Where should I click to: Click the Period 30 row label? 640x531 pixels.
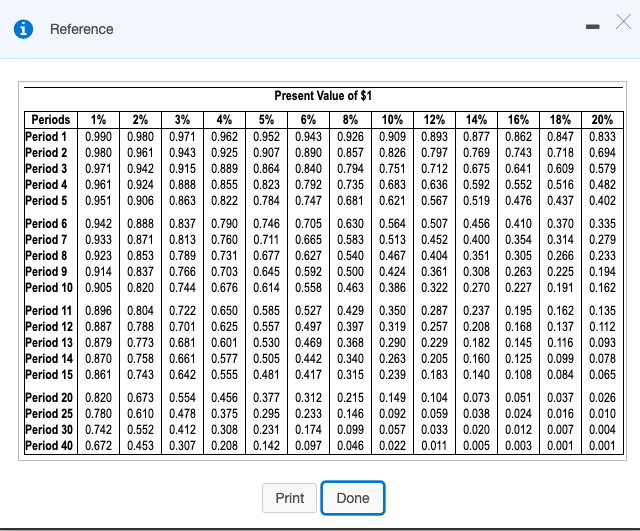click(49, 429)
